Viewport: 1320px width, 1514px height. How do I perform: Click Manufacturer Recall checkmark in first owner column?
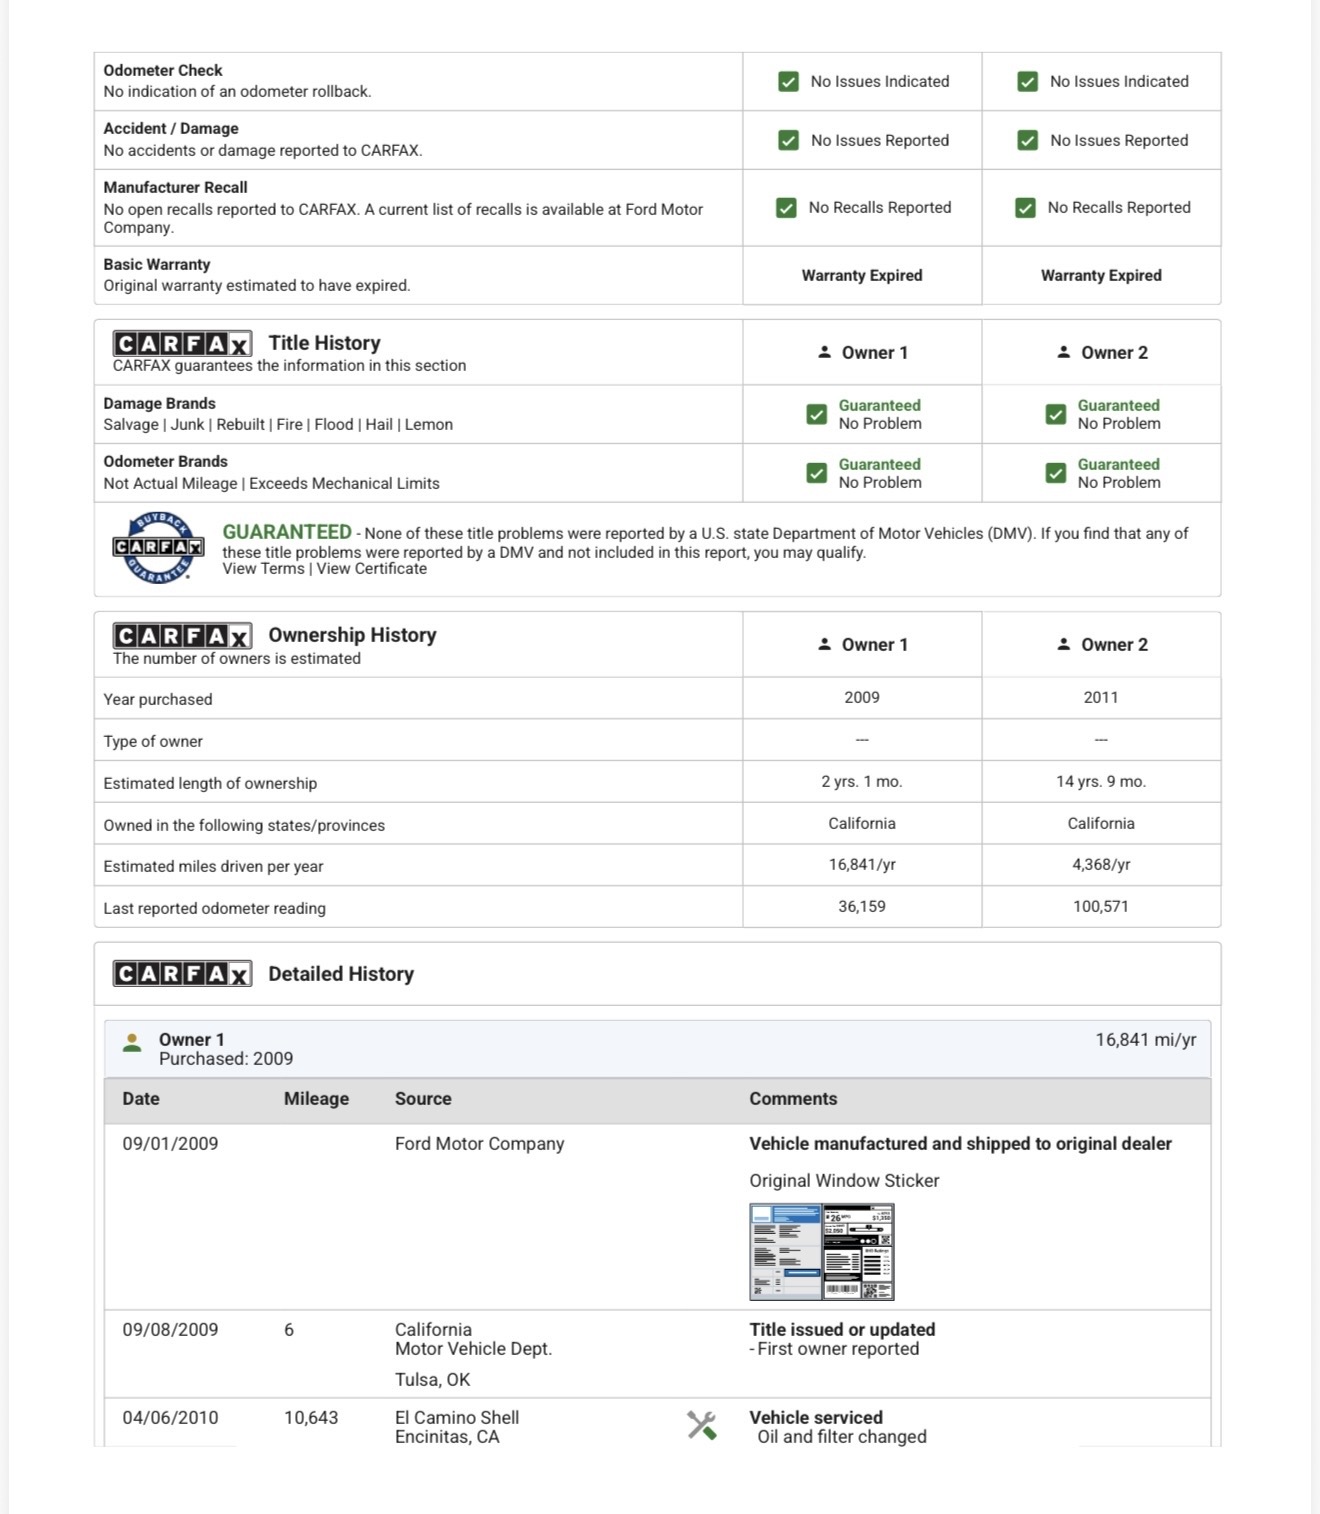(x=787, y=208)
